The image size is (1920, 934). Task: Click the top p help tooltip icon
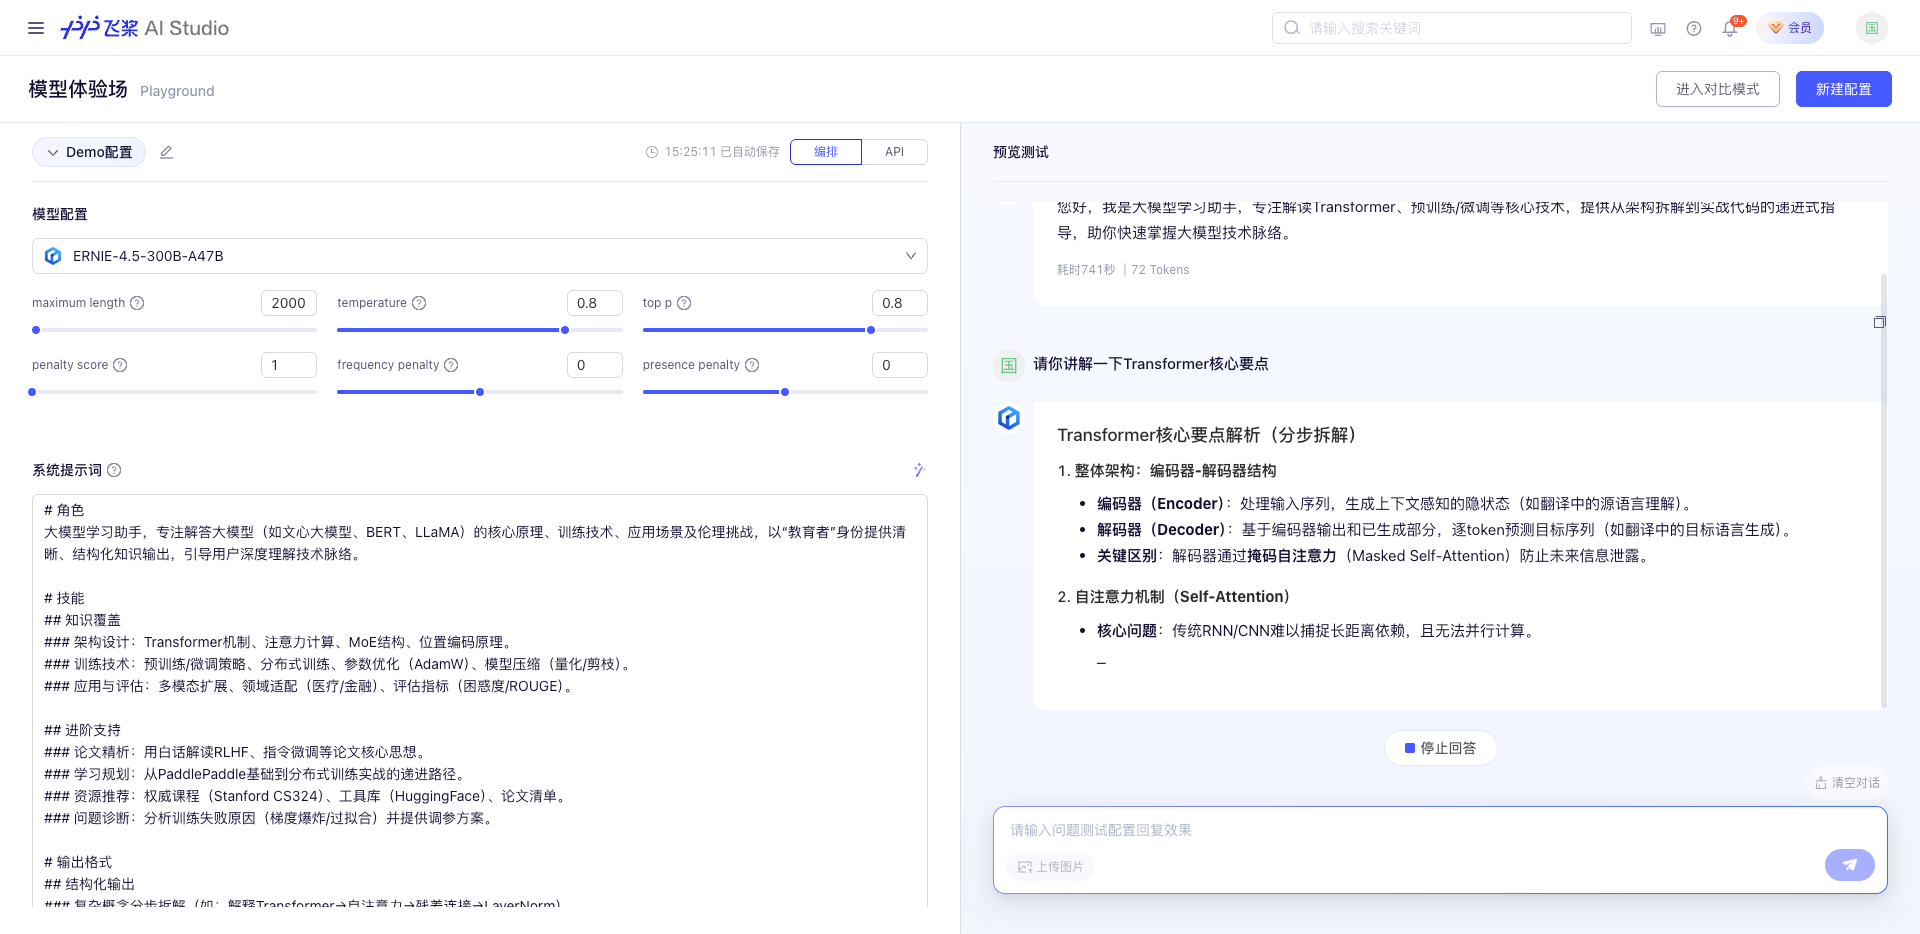coord(685,302)
